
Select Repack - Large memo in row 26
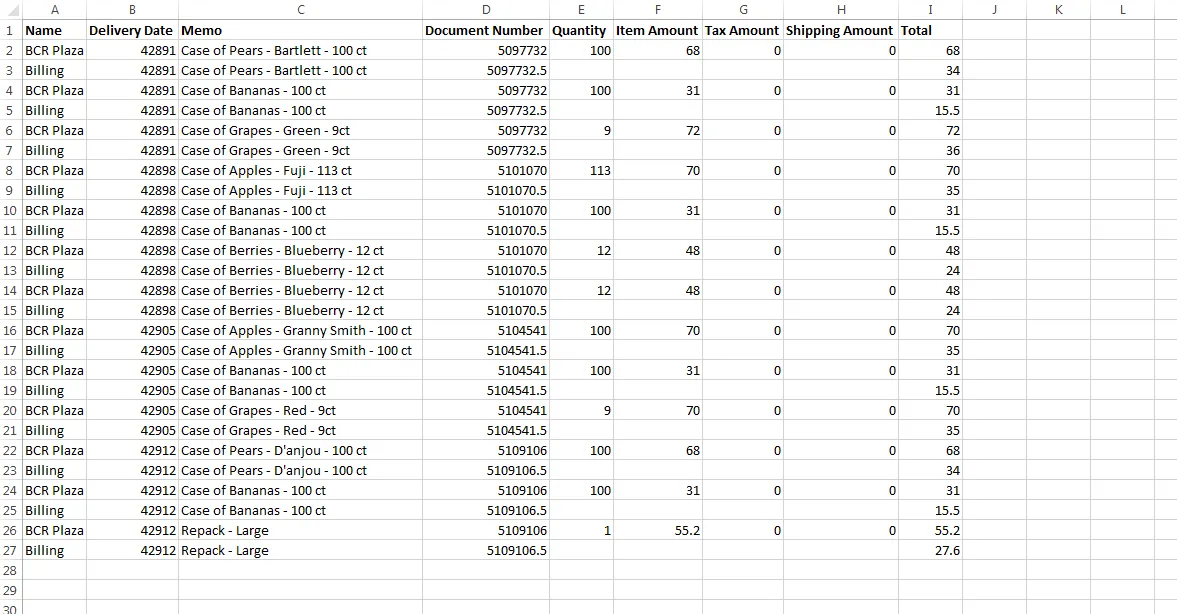click(x=300, y=531)
